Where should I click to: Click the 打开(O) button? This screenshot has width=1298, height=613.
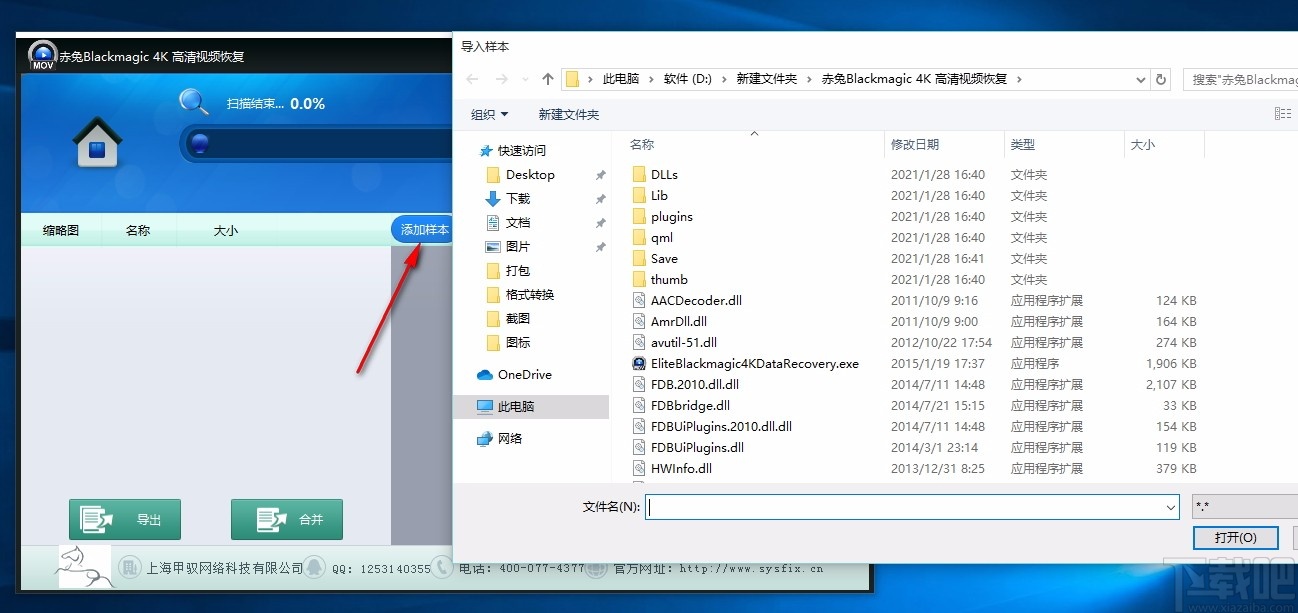tap(1236, 538)
